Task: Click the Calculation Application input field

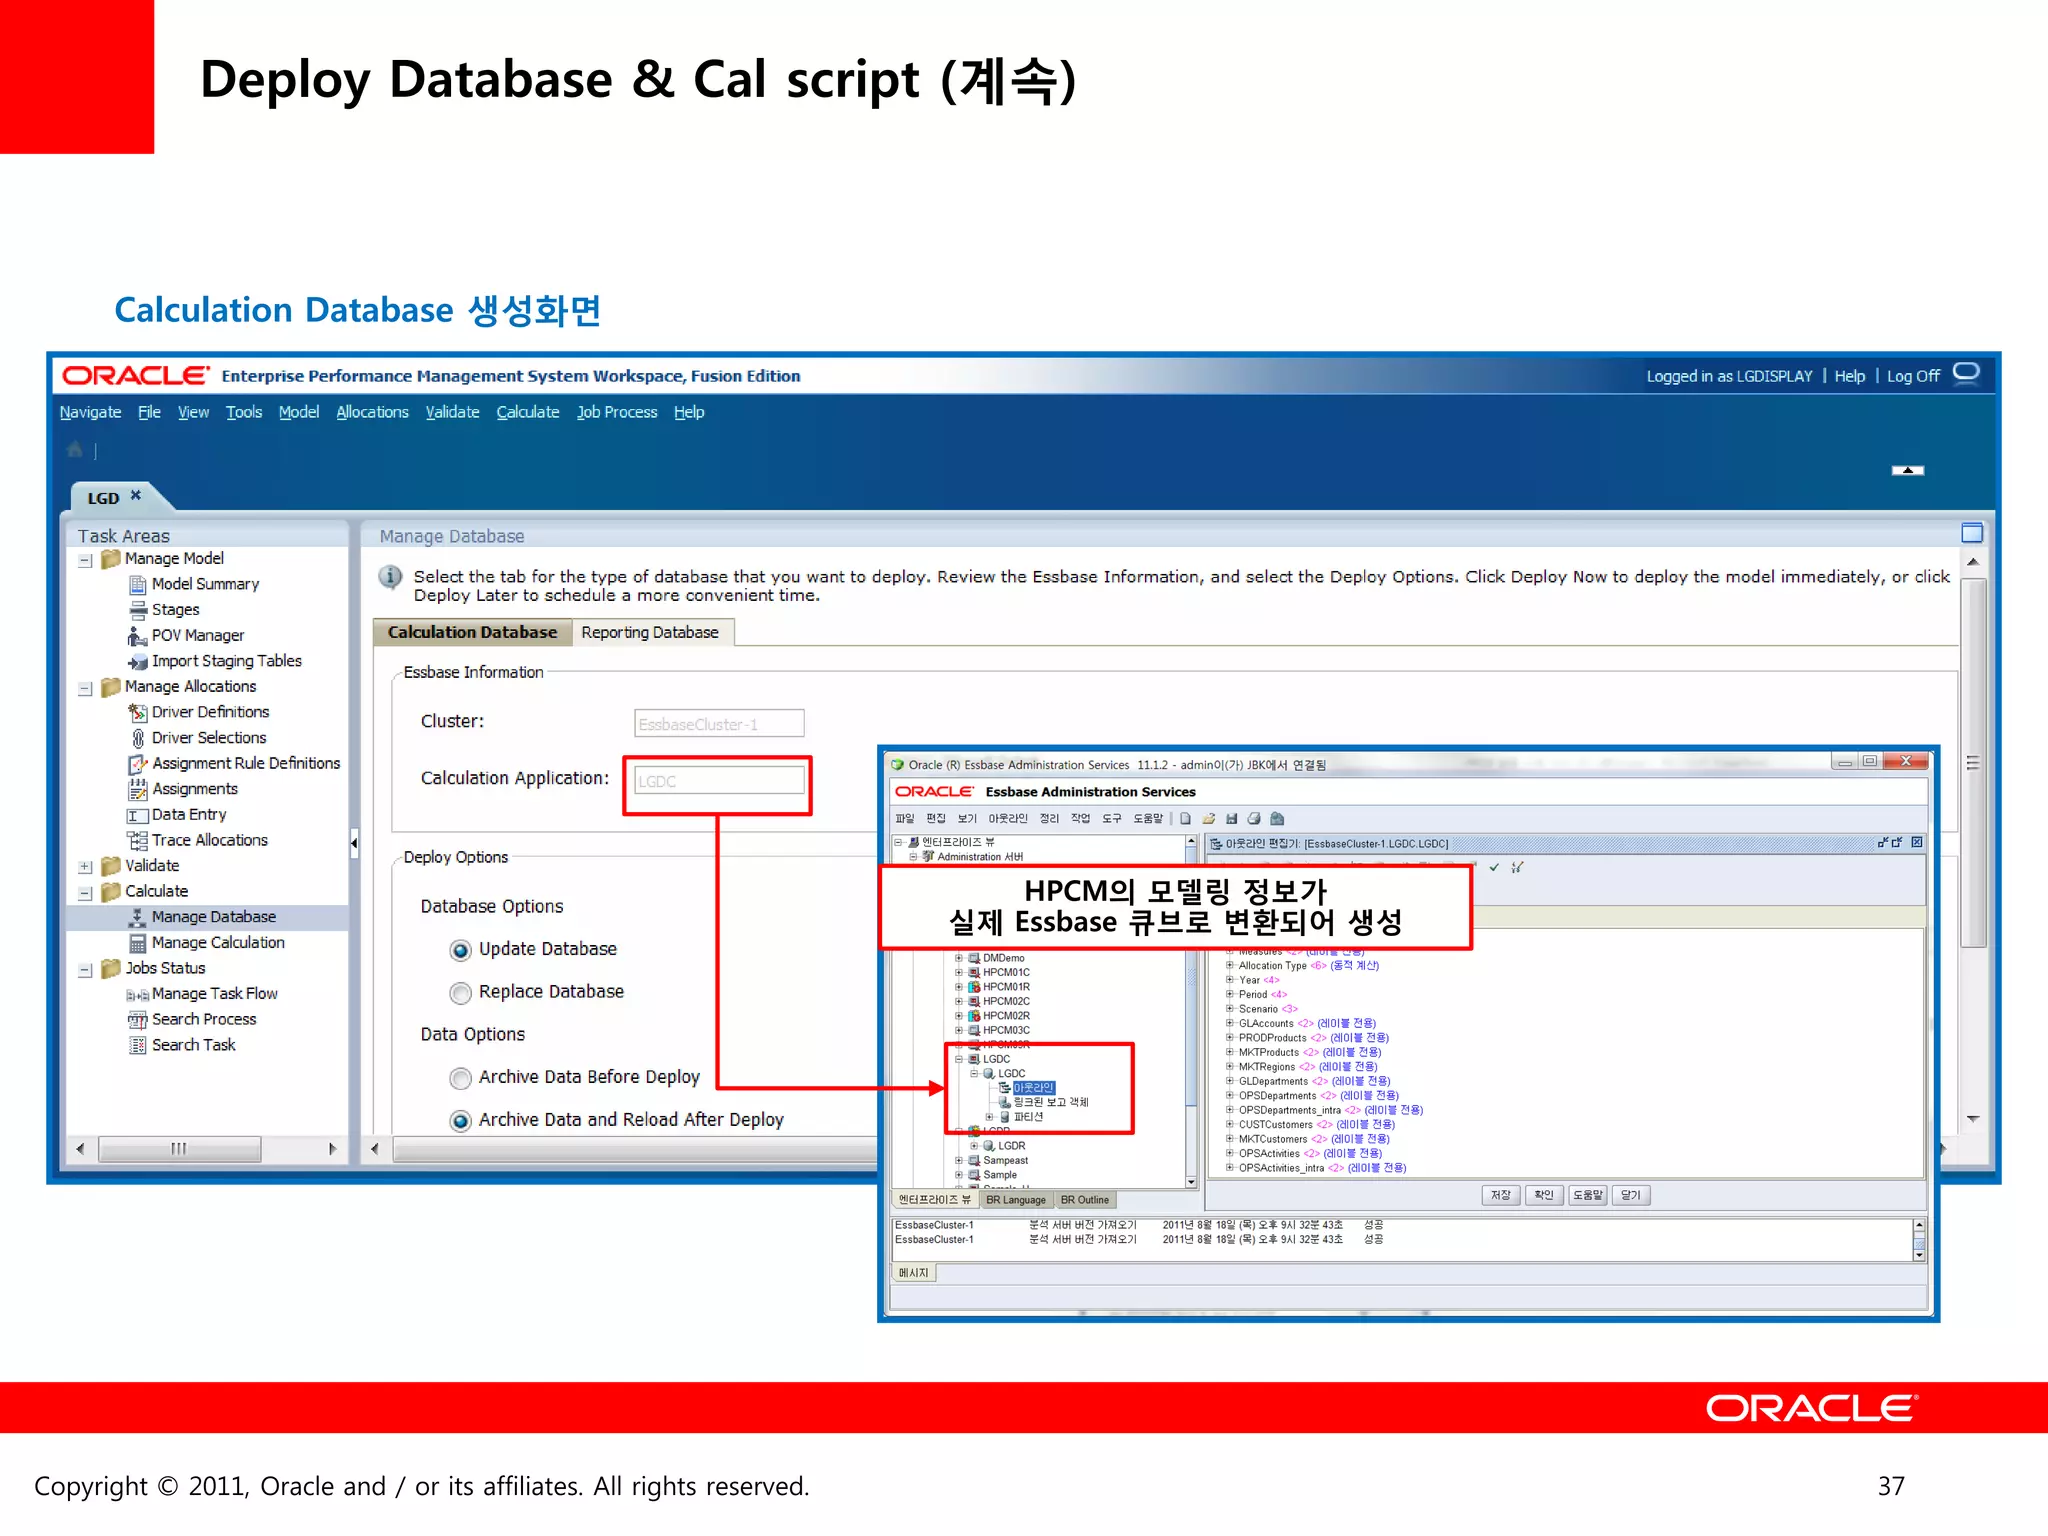Action: [x=719, y=781]
